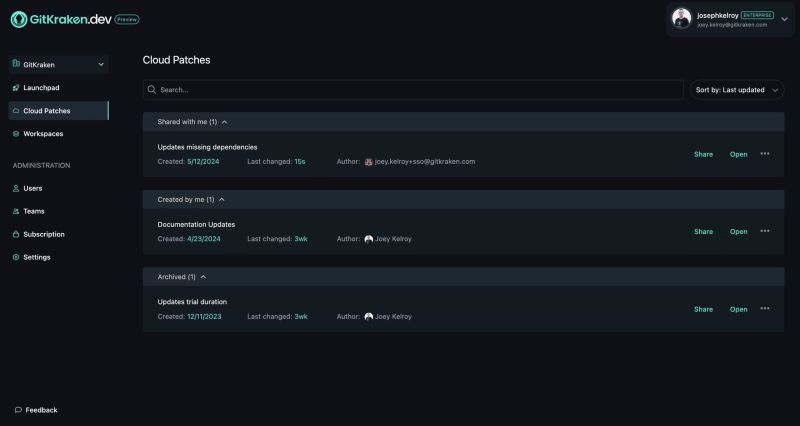Click the Launchpad rocket icon
Viewport: 800px width, 426px height.
tap(16, 88)
